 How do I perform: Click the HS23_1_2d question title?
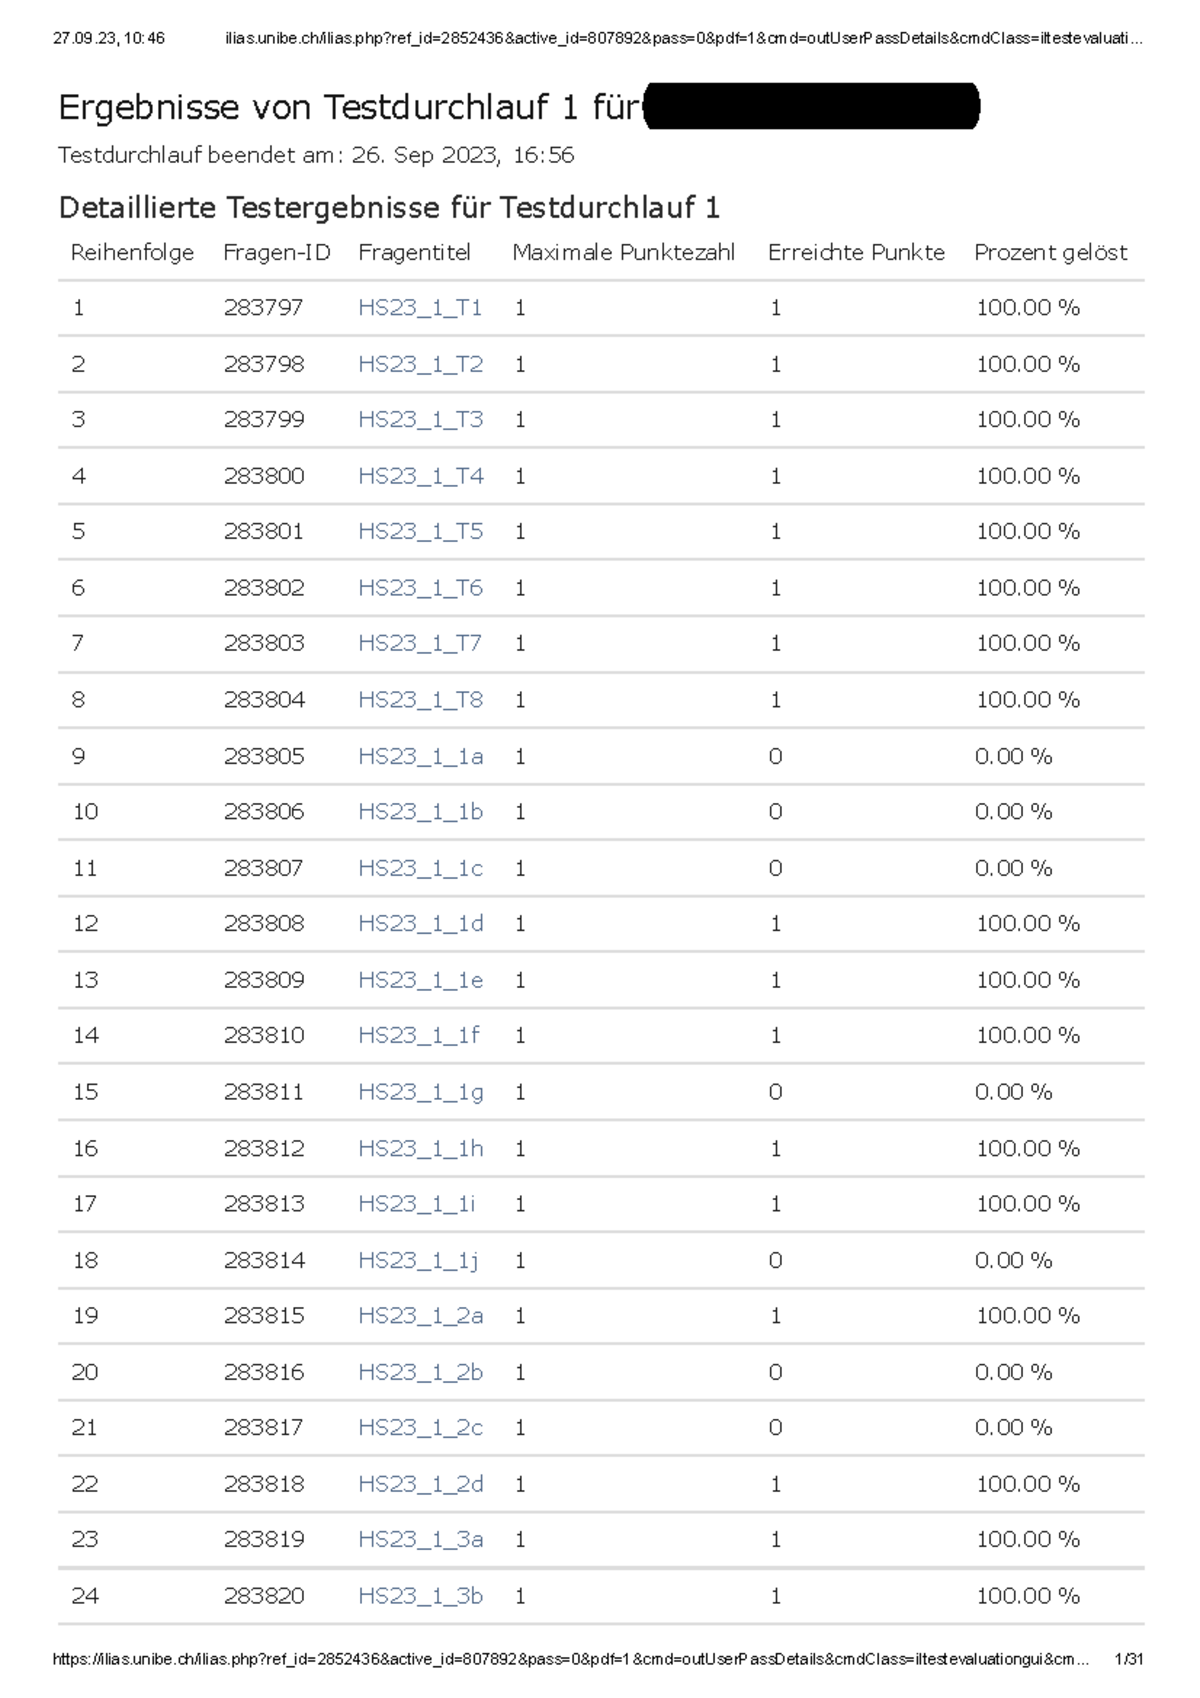click(420, 1484)
